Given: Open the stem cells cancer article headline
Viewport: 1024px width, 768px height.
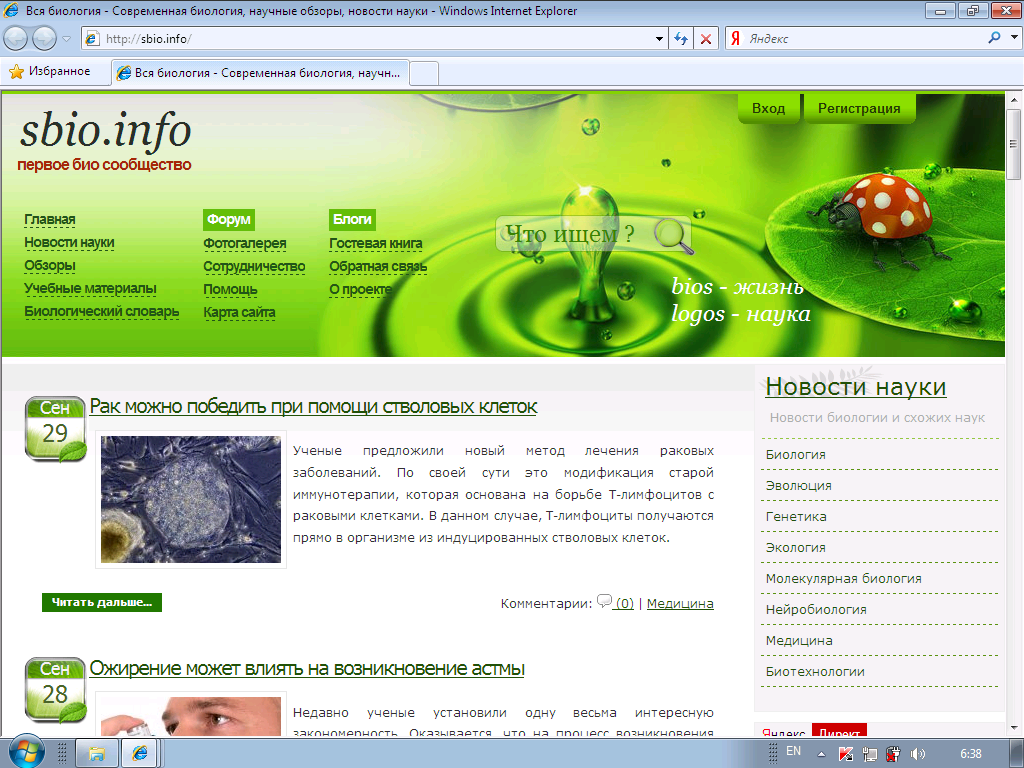Looking at the screenshot, I should click(x=313, y=406).
